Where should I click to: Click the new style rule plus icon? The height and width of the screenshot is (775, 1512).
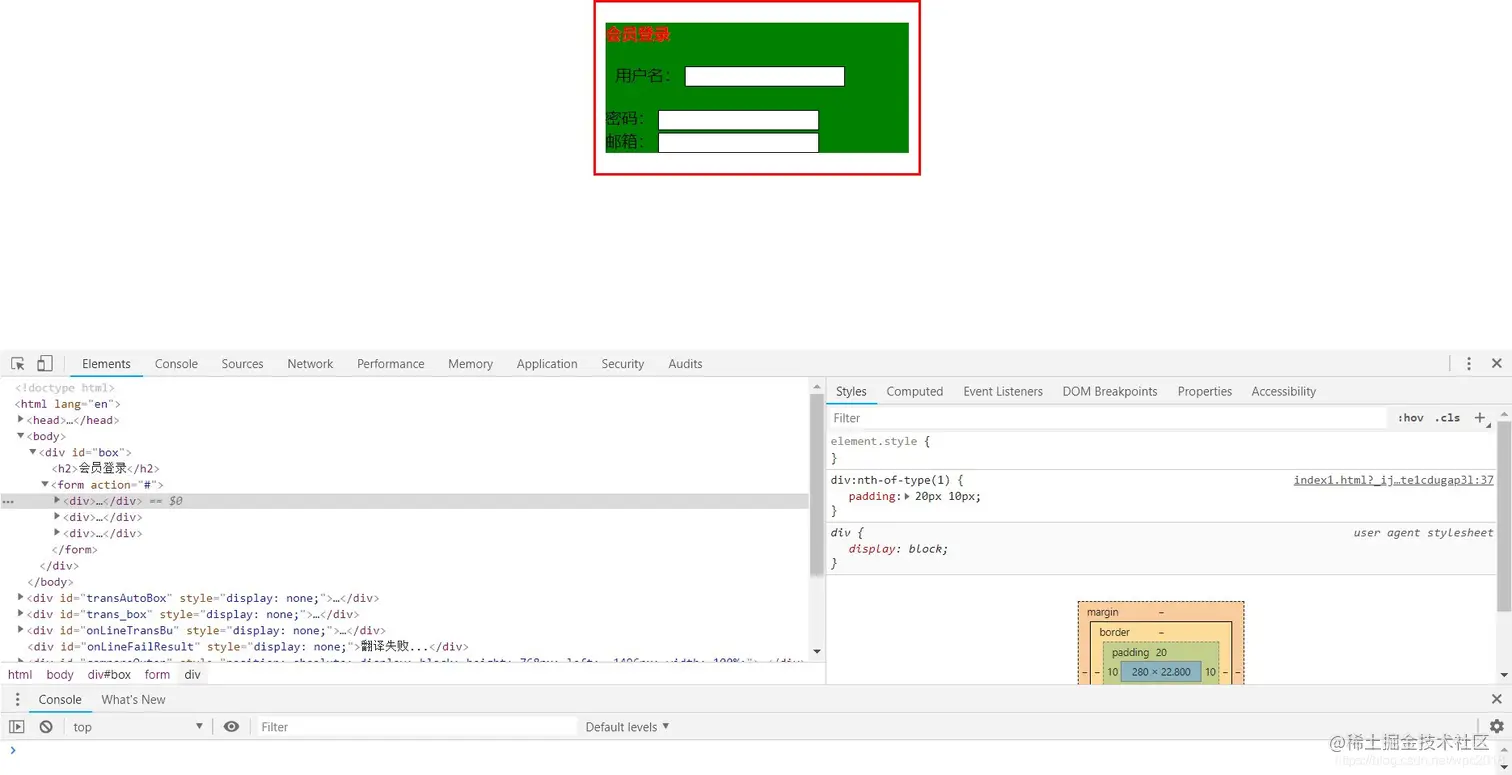[x=1480, y=418]
